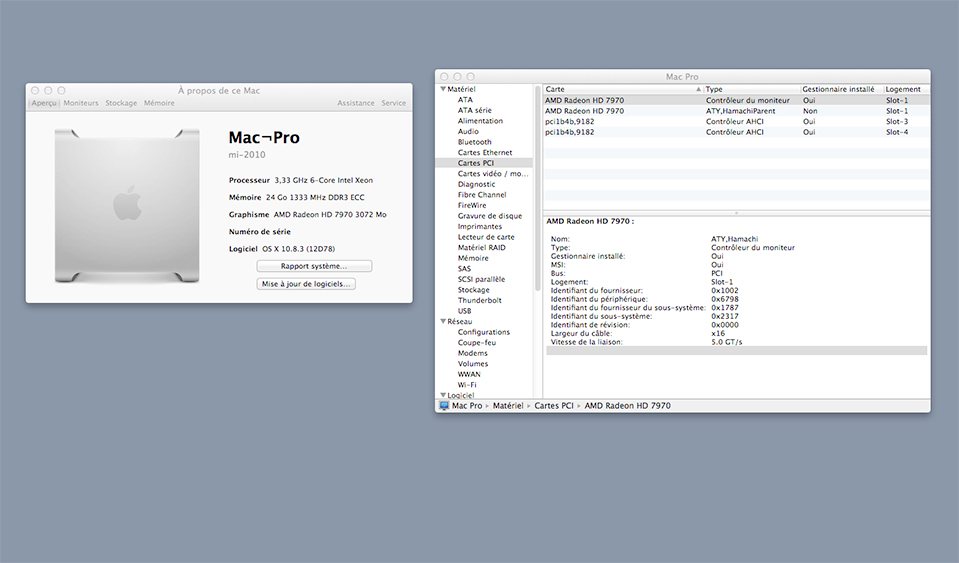Screen dimensions: 959x563
Task: Select ATA série in the sidebar
Action: [475, 111]
